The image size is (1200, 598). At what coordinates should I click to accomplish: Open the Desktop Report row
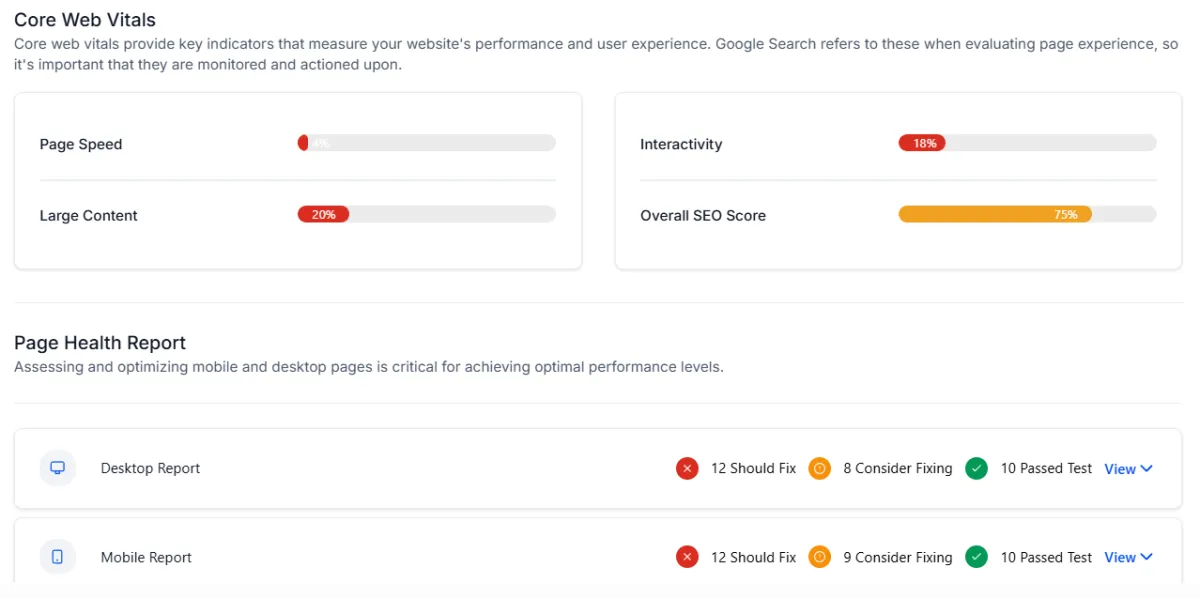[598, 468]
